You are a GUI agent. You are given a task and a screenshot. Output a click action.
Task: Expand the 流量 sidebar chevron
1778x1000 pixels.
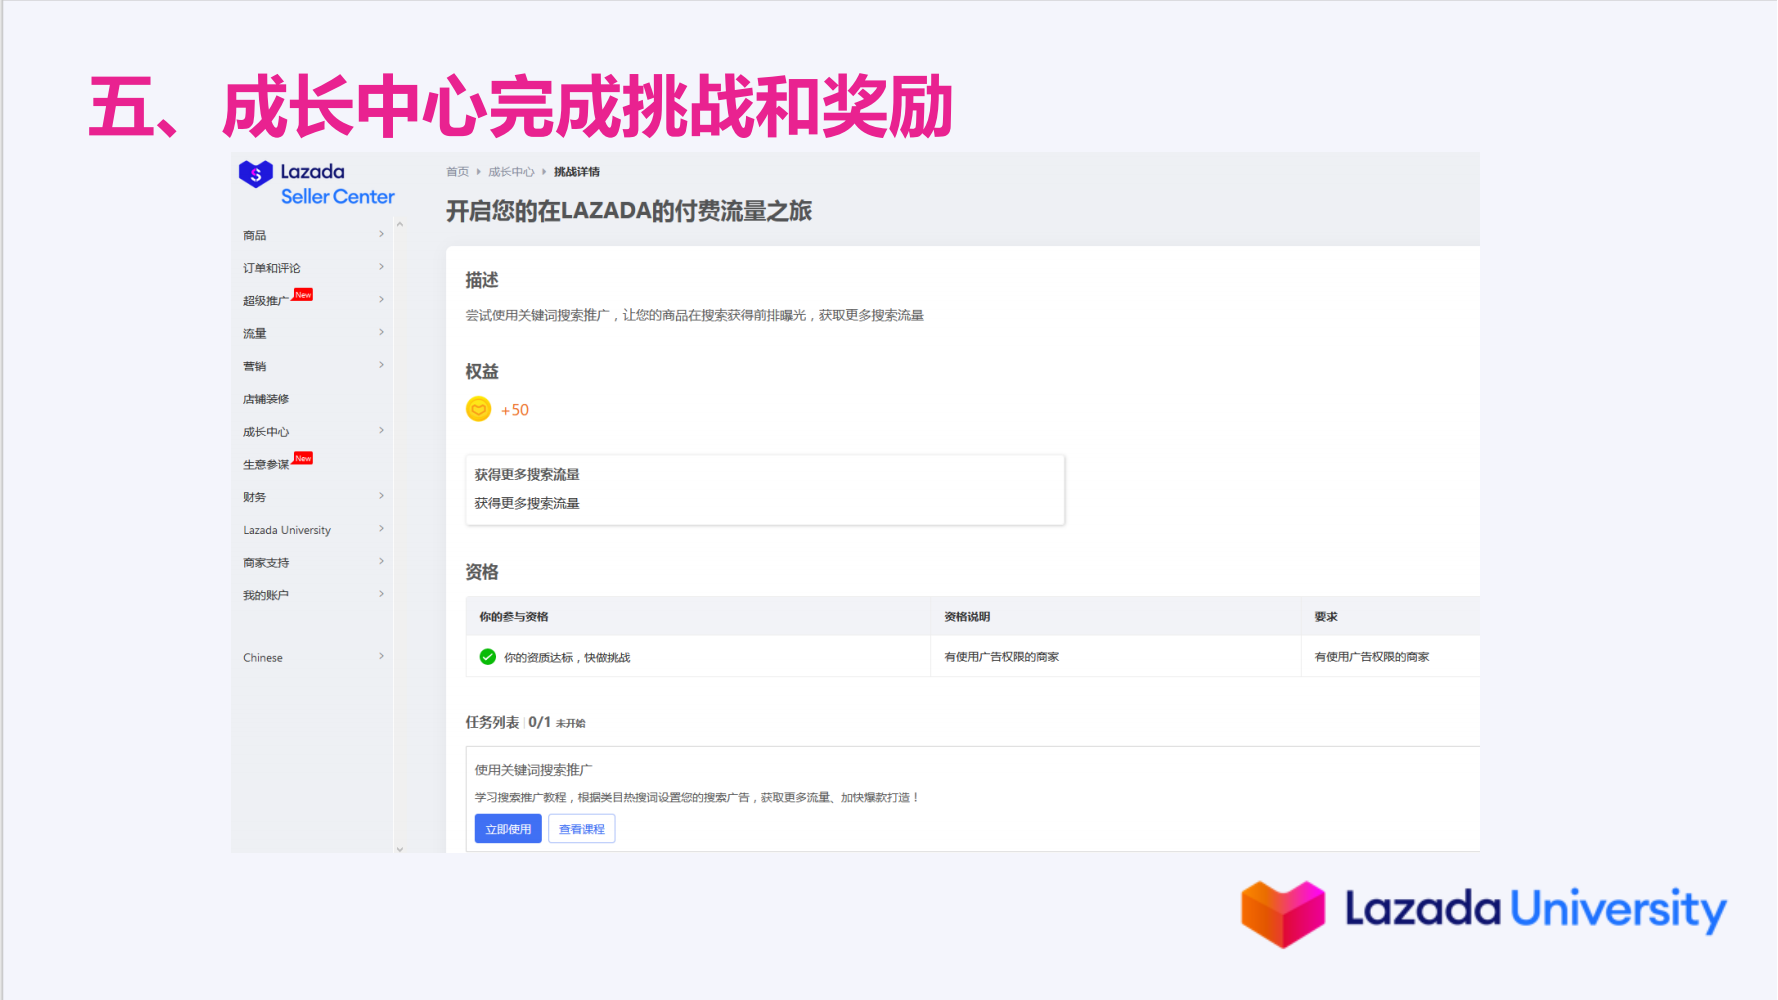[x=381, y=332]
